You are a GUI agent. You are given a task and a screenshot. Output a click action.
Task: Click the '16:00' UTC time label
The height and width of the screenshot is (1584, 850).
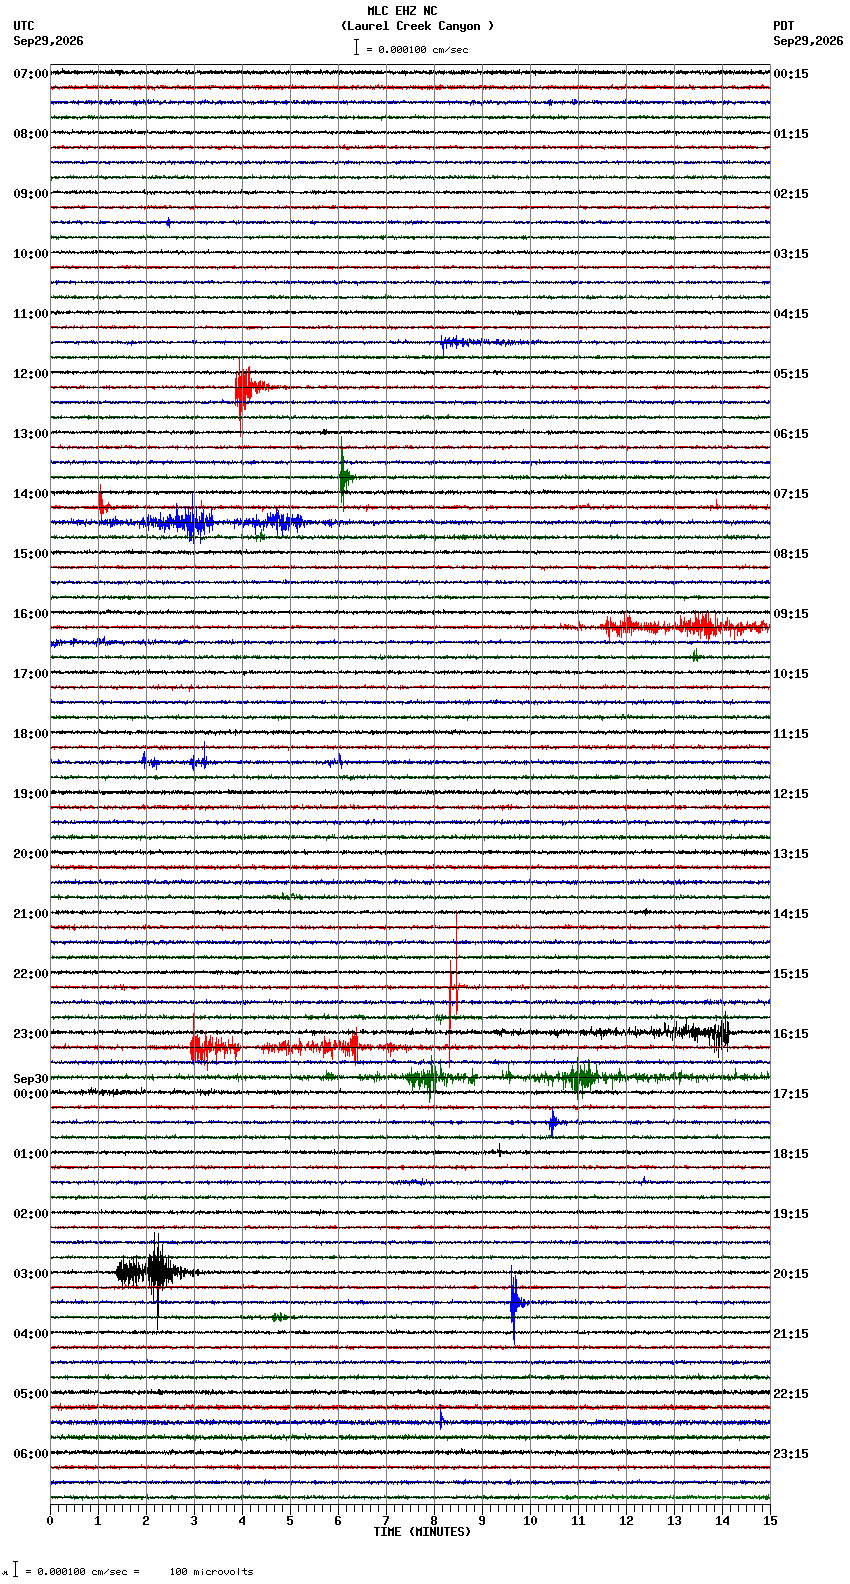click(31, 614)
